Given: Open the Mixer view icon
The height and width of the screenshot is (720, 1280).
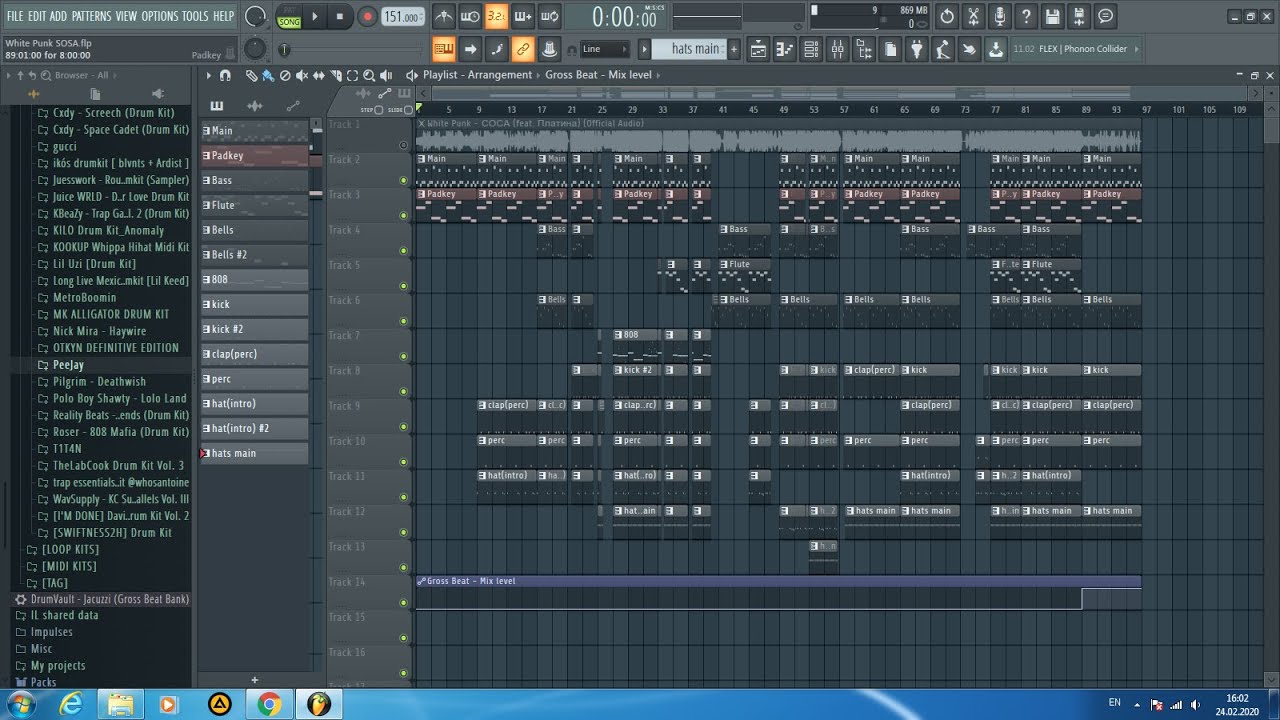Looking at the screenshot, I should 837,49.
